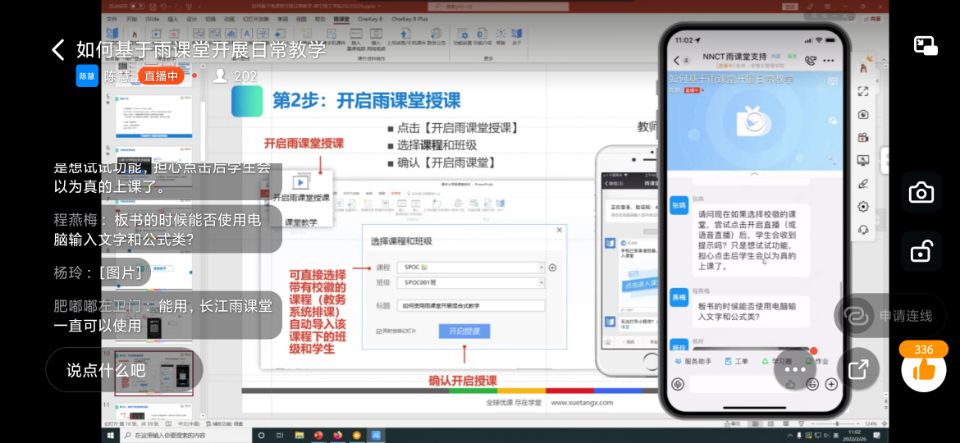Click the 标题 text field in dialog

tap(471, 306)
